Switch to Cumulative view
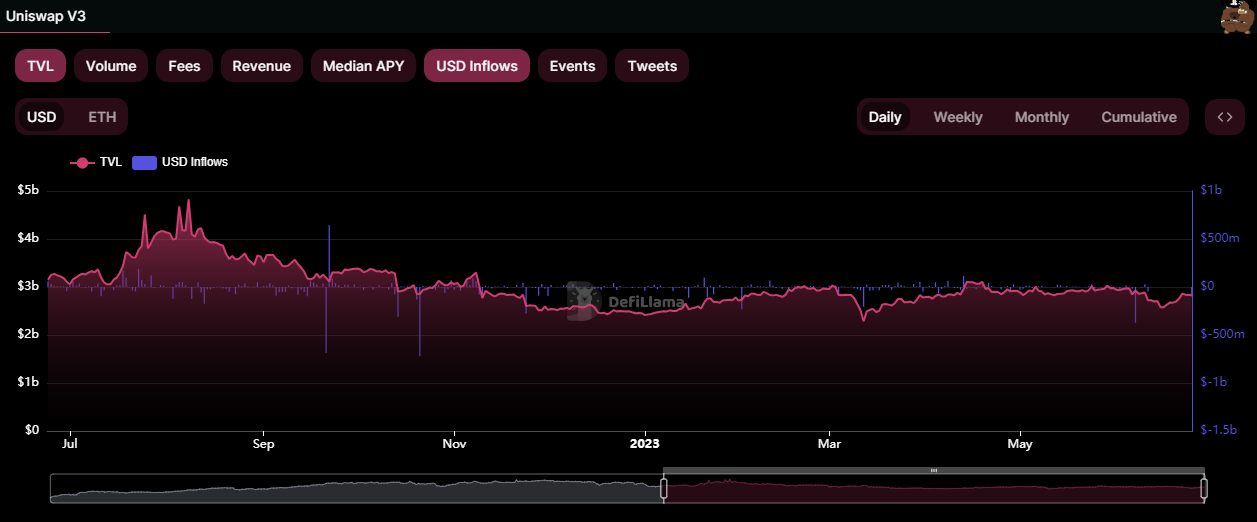The image size is (1257, 522). point(1139,117)
